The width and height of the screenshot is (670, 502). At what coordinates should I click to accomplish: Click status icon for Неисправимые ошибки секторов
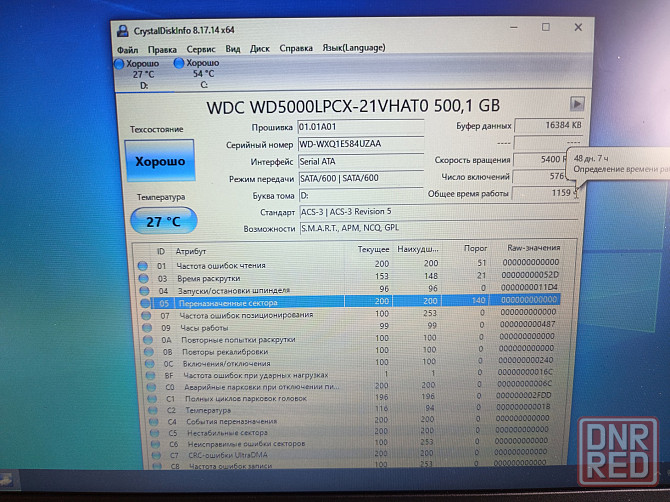point(156,444)
